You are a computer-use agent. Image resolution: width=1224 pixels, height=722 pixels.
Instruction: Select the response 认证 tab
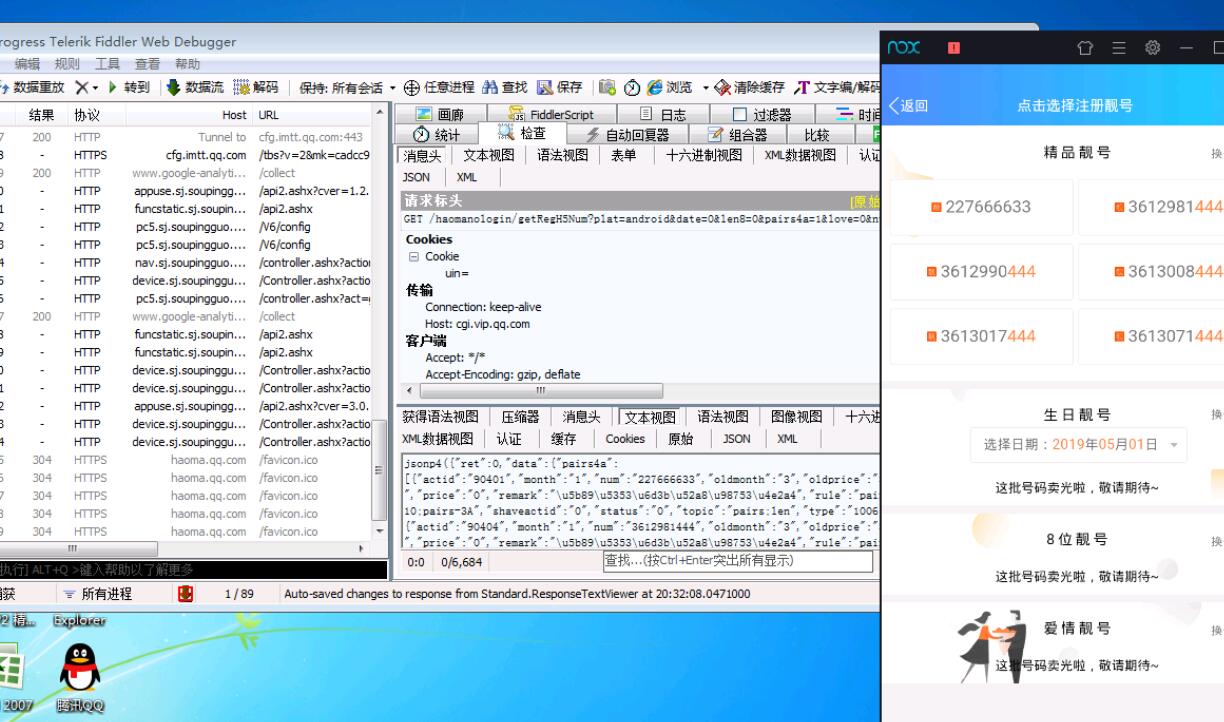coord(509,438)
